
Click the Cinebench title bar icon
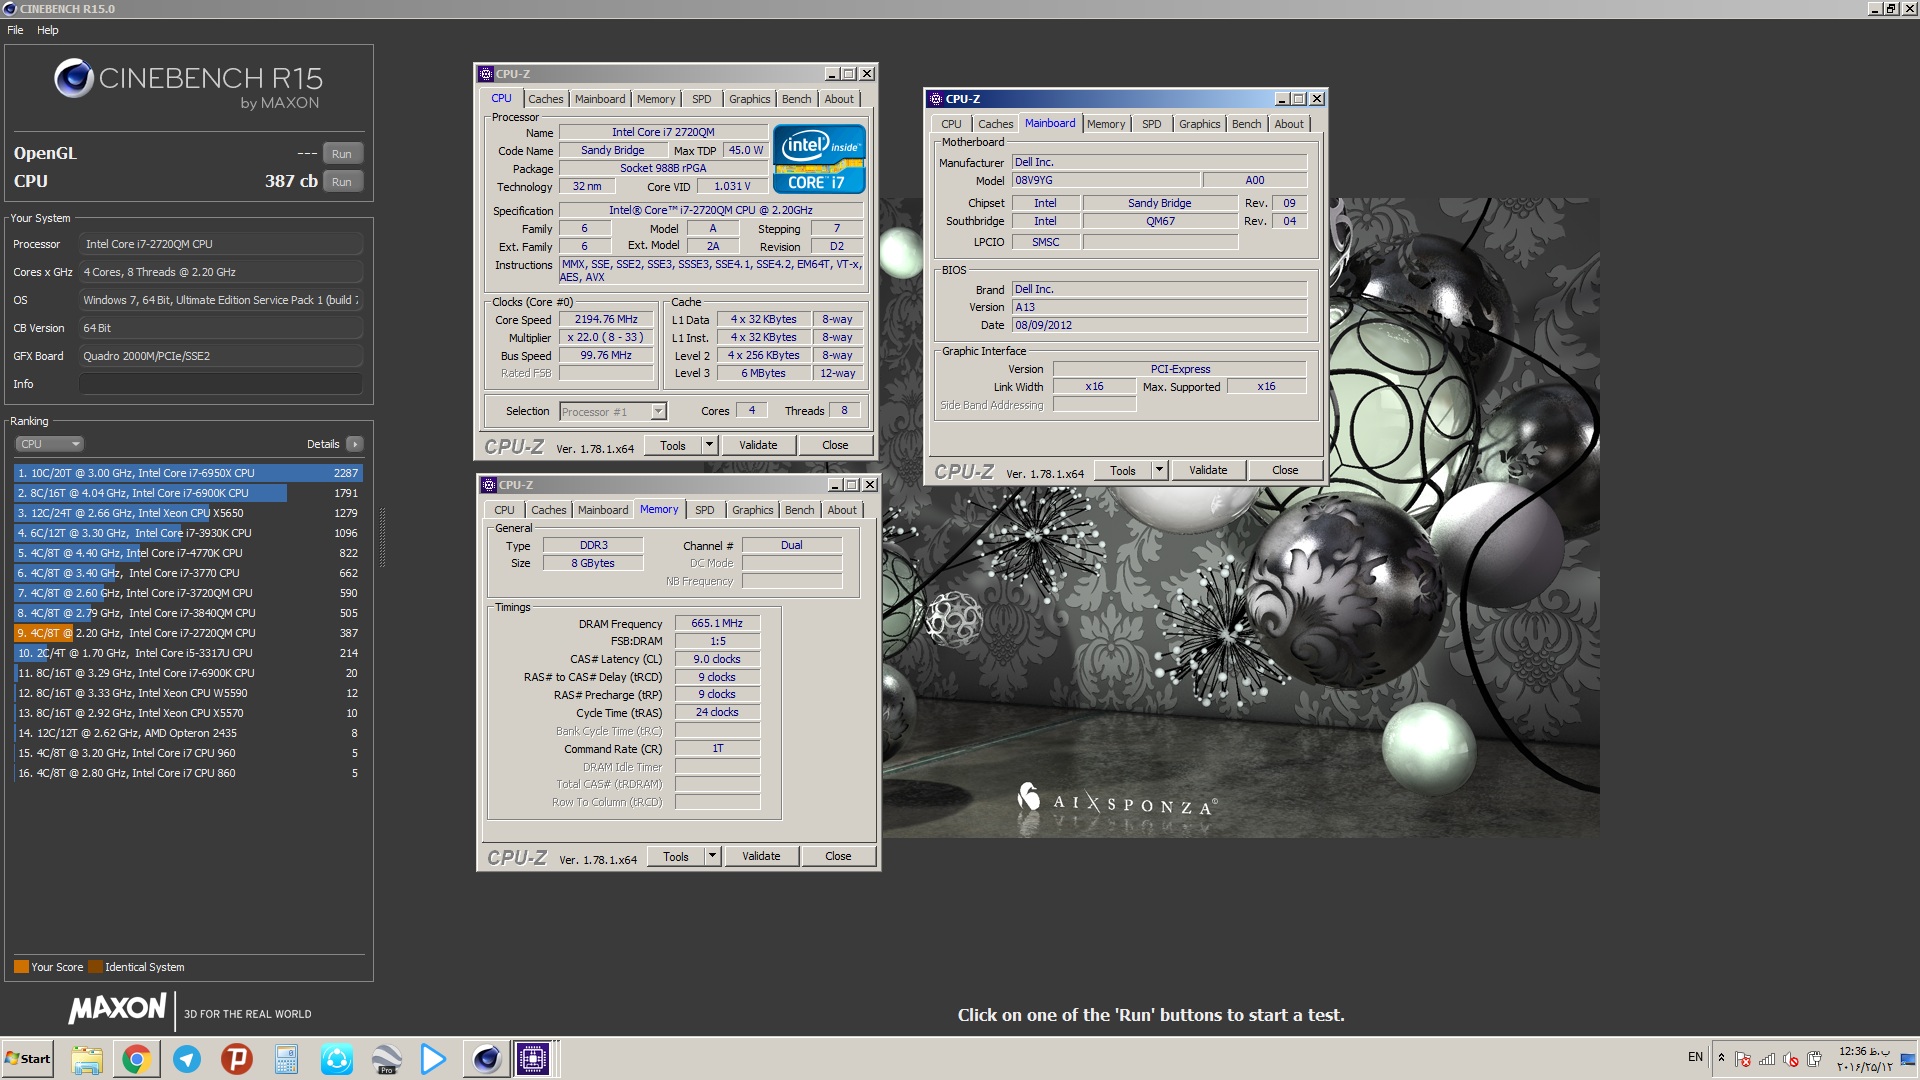pyautogui.click(x=9, y=9)
